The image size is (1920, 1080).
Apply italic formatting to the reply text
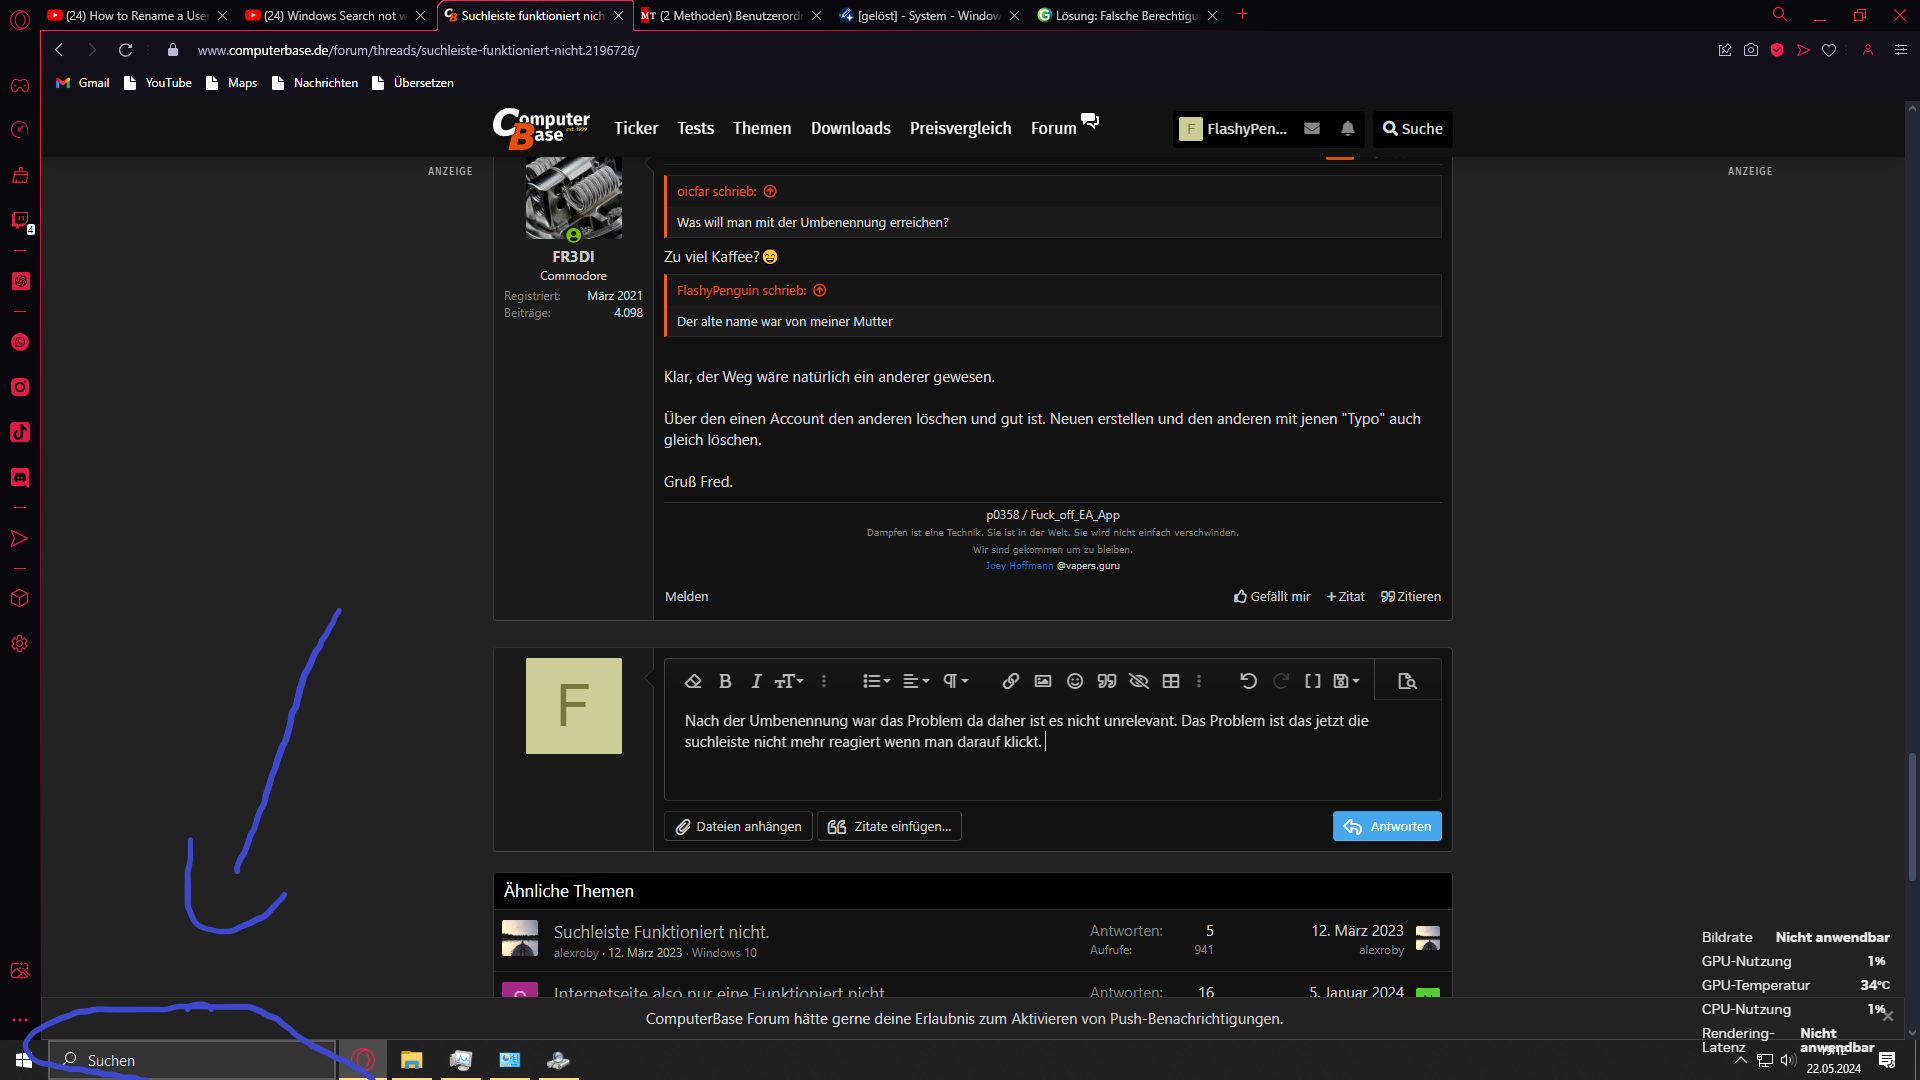click(756, 681)
